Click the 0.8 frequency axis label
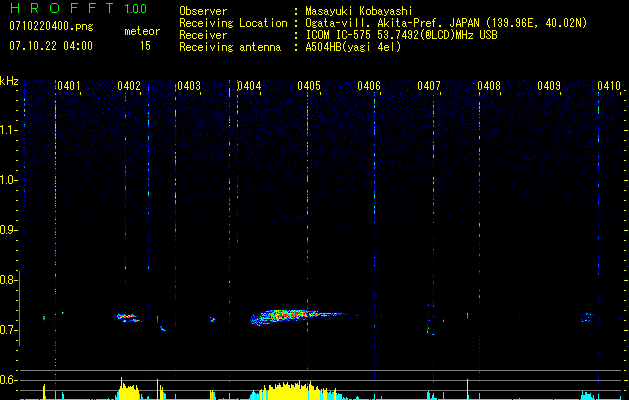Image resolution: width=629 pixels, height=400 pixels. click(x=8, y=280)
